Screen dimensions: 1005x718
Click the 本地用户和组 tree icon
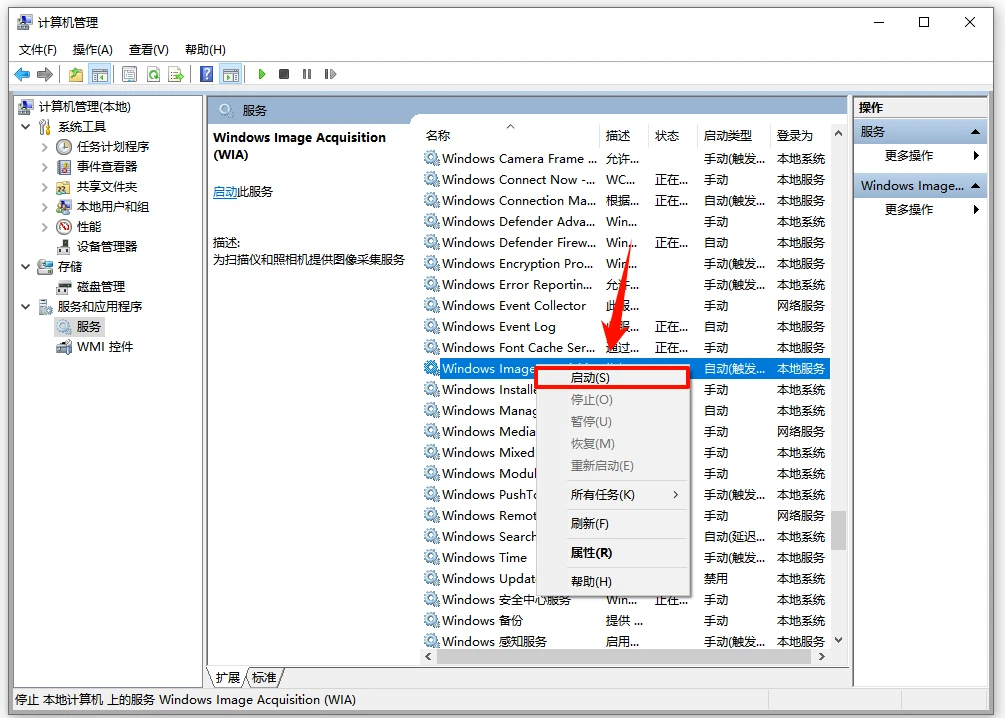tap(63, 207)
